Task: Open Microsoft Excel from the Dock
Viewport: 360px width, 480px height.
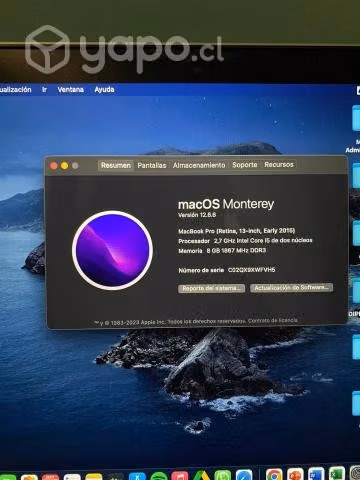Action: pos(337,475)
